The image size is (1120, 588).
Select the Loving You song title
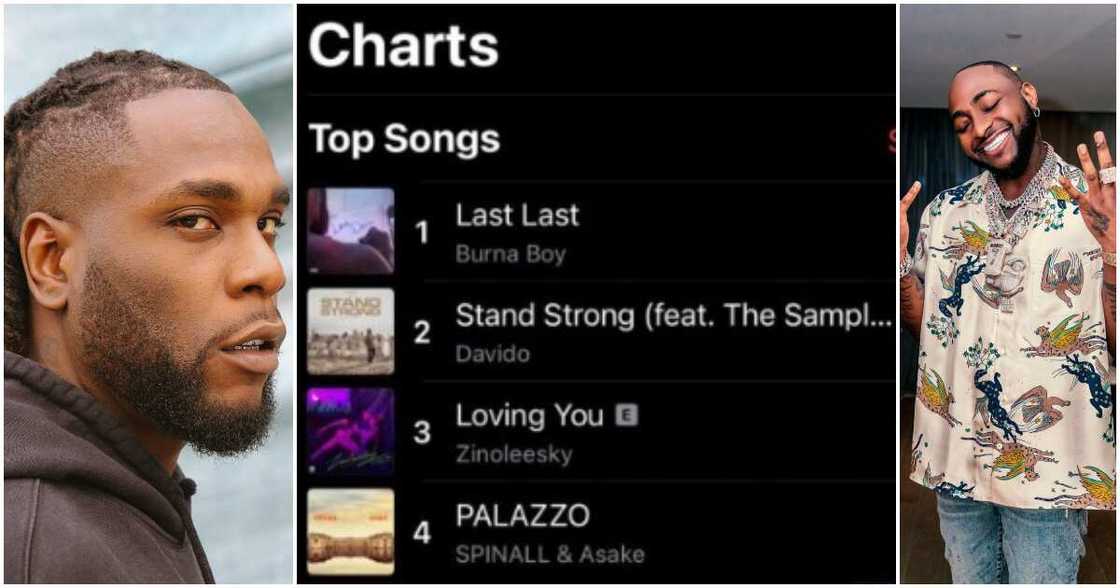pyautogui.click(x=529, y=416)
